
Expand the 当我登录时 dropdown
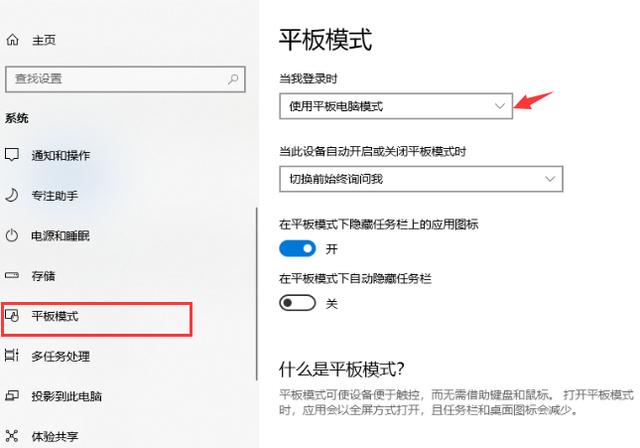point(396,106)
